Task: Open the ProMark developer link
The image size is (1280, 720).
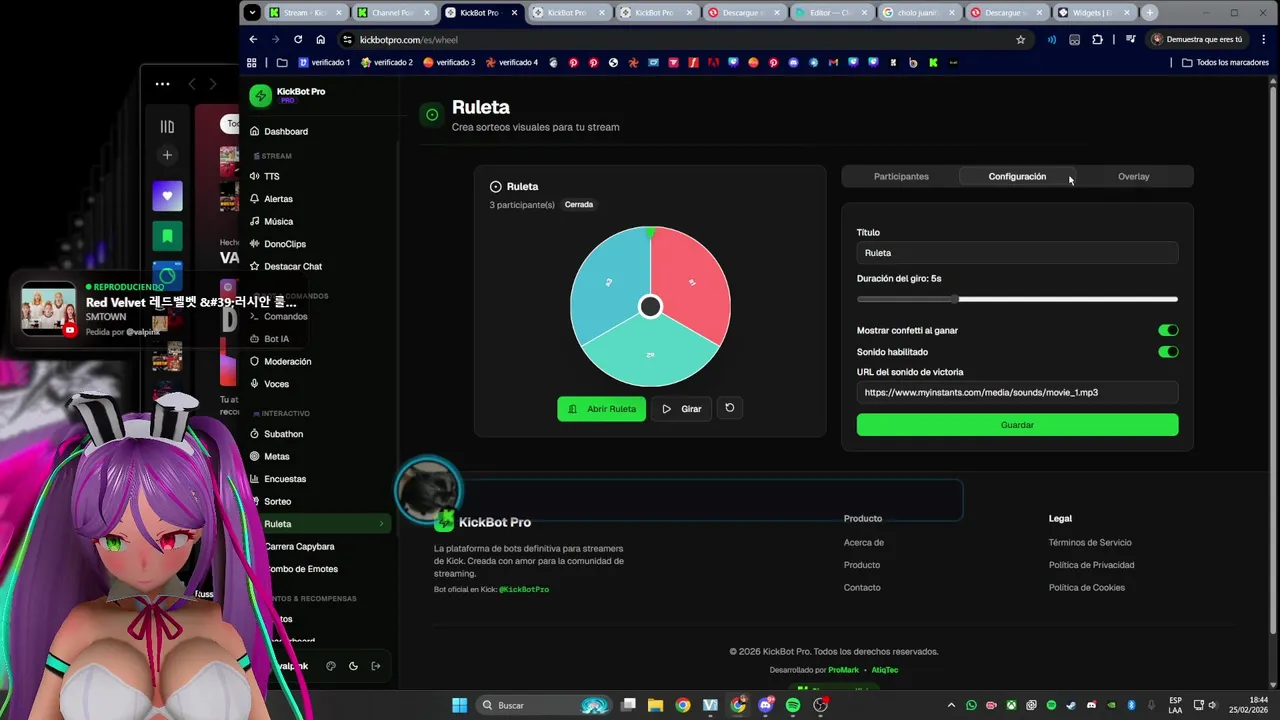Action: click(x=843, y=670)
